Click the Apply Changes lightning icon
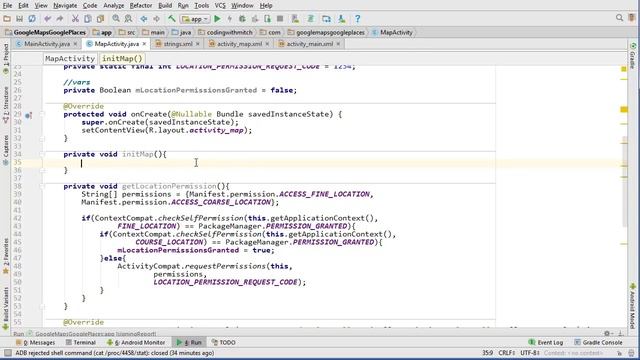The width and height of the screenshot is (640, 360). click(x=230, y=19)
